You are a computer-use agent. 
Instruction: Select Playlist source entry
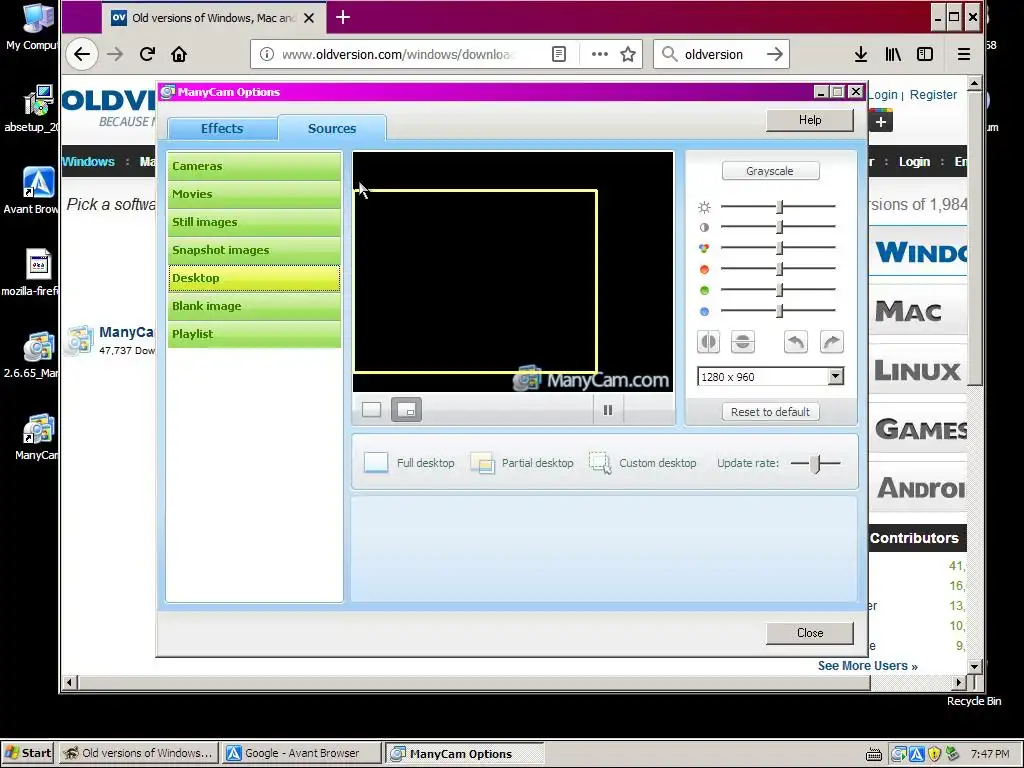[254, 334]
